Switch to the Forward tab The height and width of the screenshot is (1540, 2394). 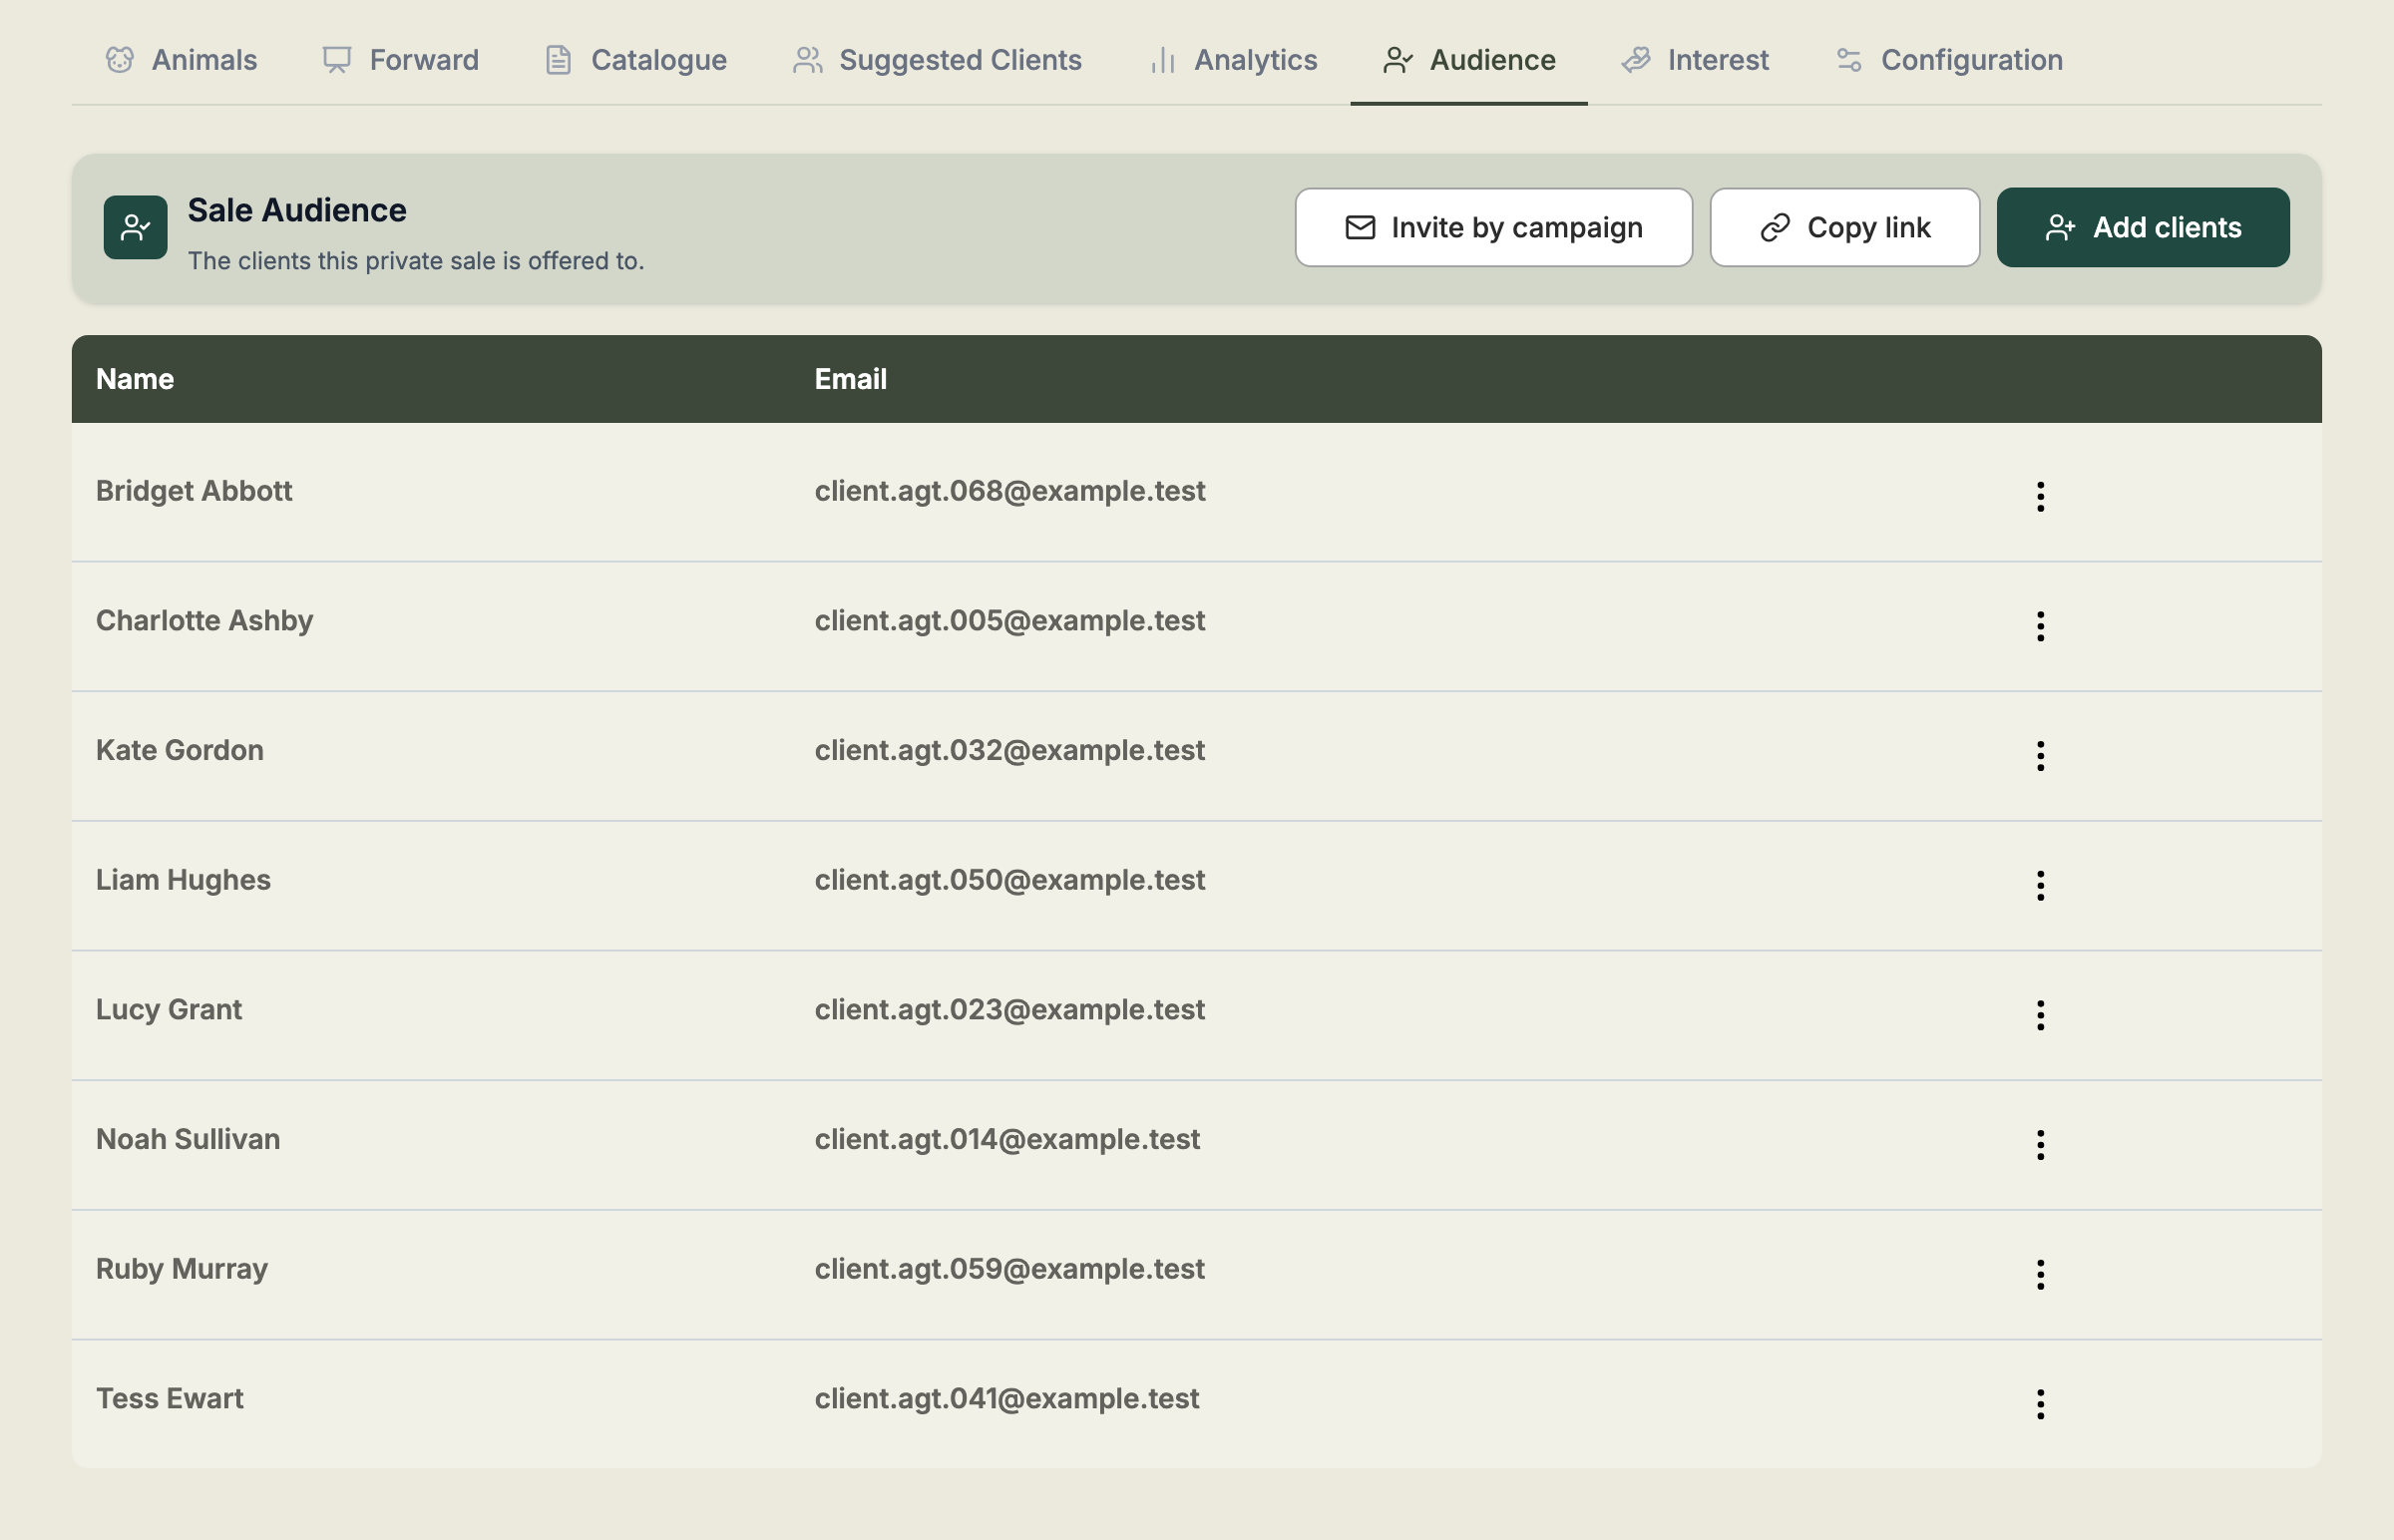click(400, 60)
